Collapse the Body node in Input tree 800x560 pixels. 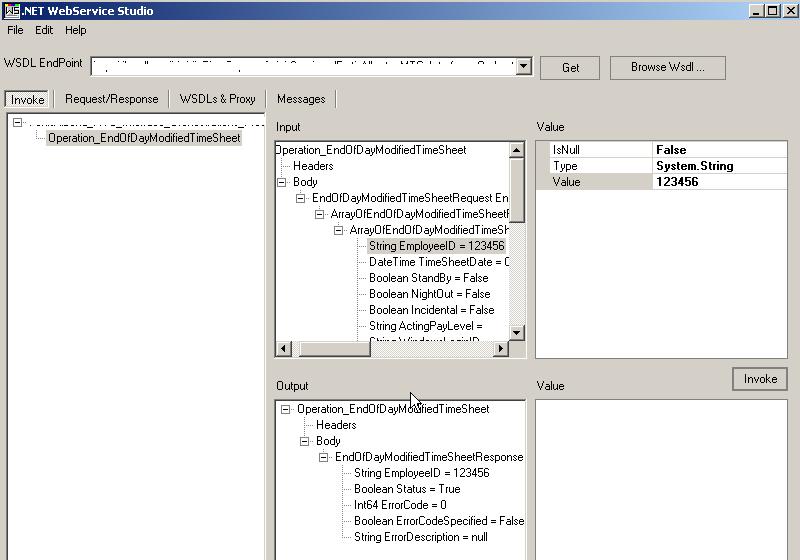coord(281,182)
